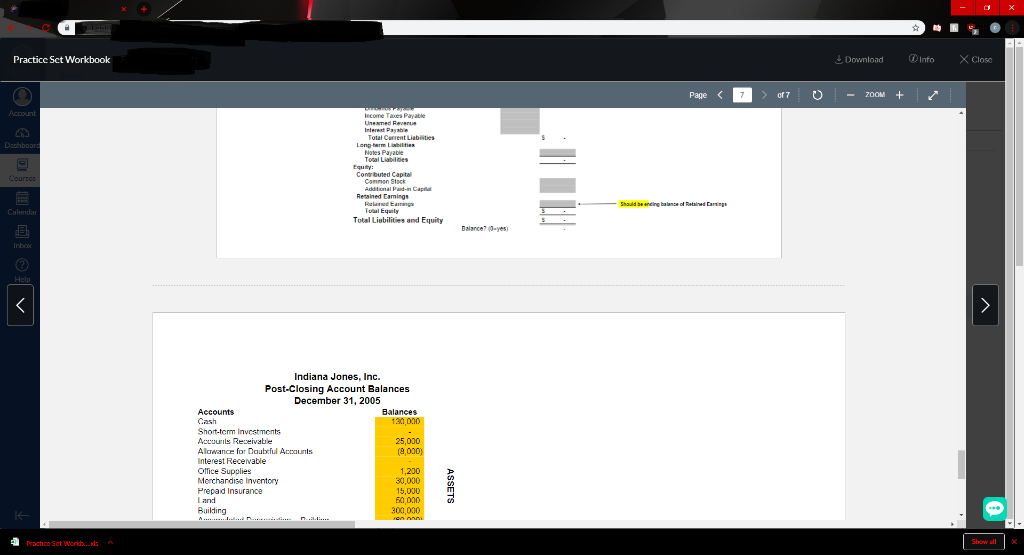Collapse the sidebar navigation arrow

(x=22, y=515)
